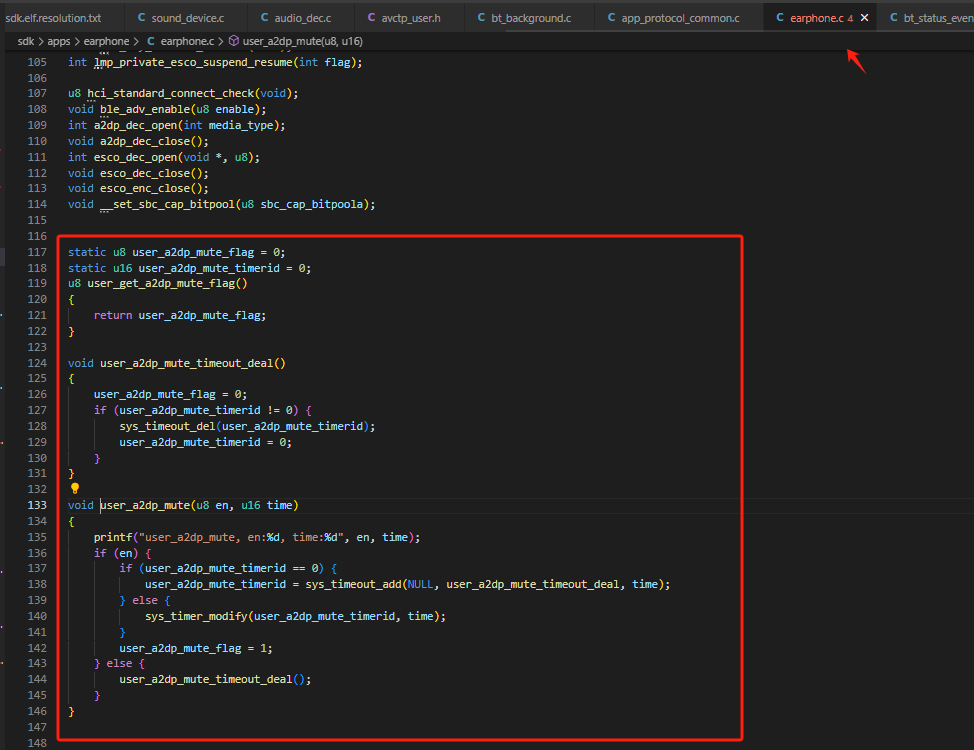This screenshot has height=750, width=974.
Task: Open the sdk breadcrumb folder
Action: (x=25, y=41)
